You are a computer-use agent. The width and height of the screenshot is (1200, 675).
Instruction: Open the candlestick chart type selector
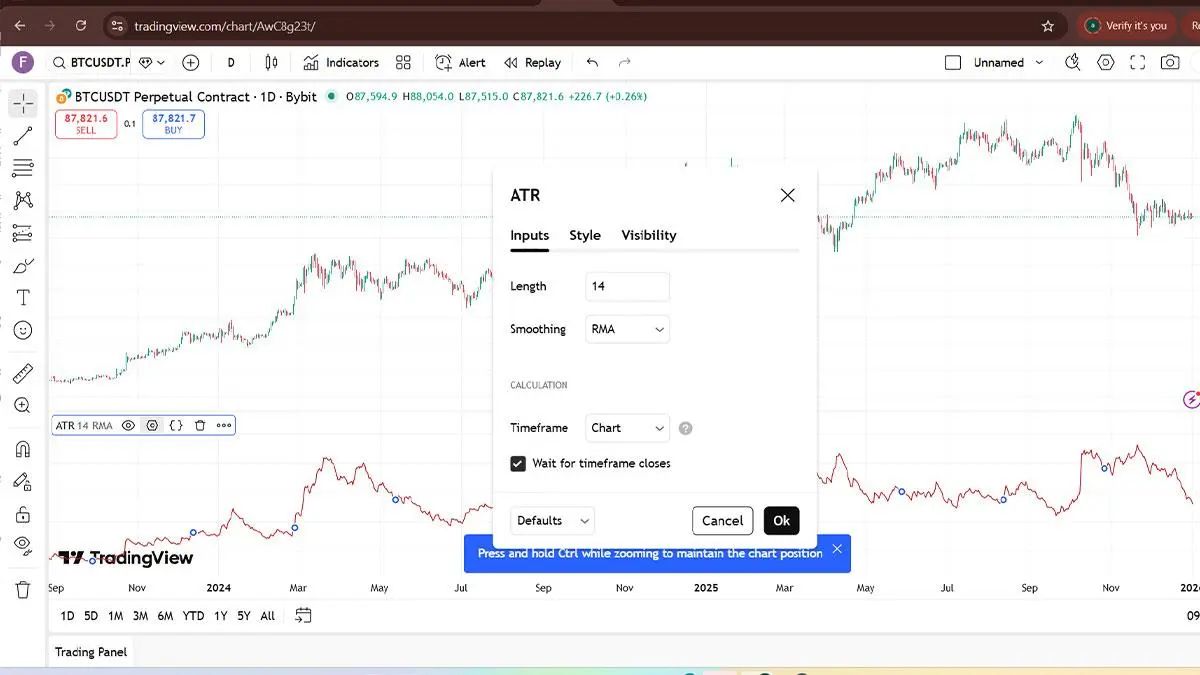(271, 62)
